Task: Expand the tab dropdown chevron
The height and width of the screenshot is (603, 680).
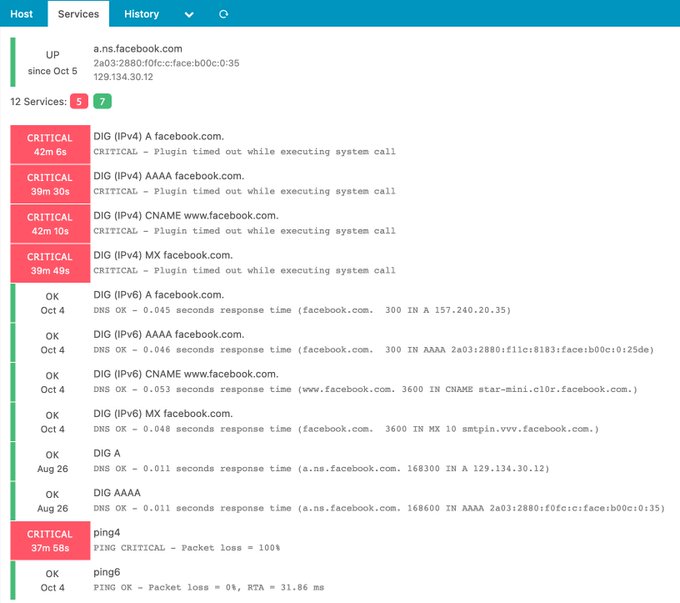Action: coord(189,14)
